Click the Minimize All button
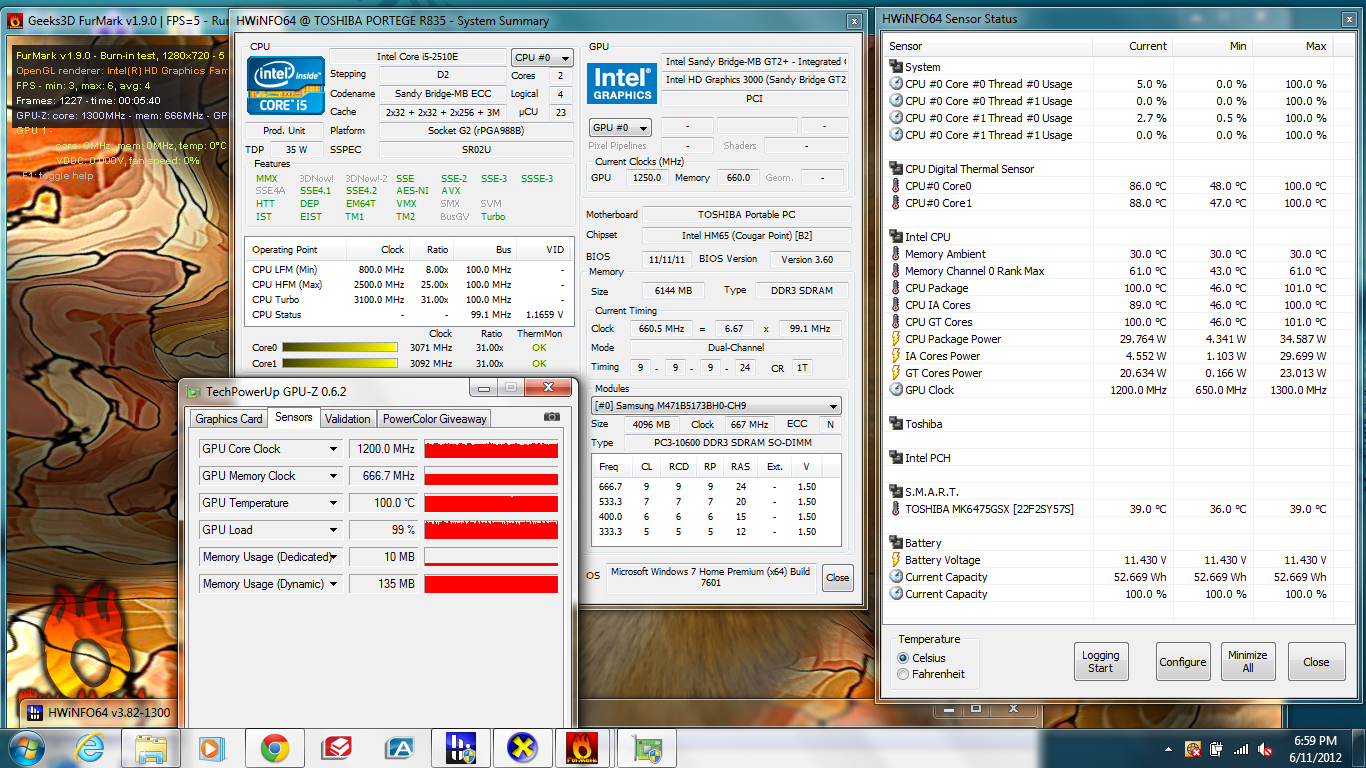 coord(1247,662)
